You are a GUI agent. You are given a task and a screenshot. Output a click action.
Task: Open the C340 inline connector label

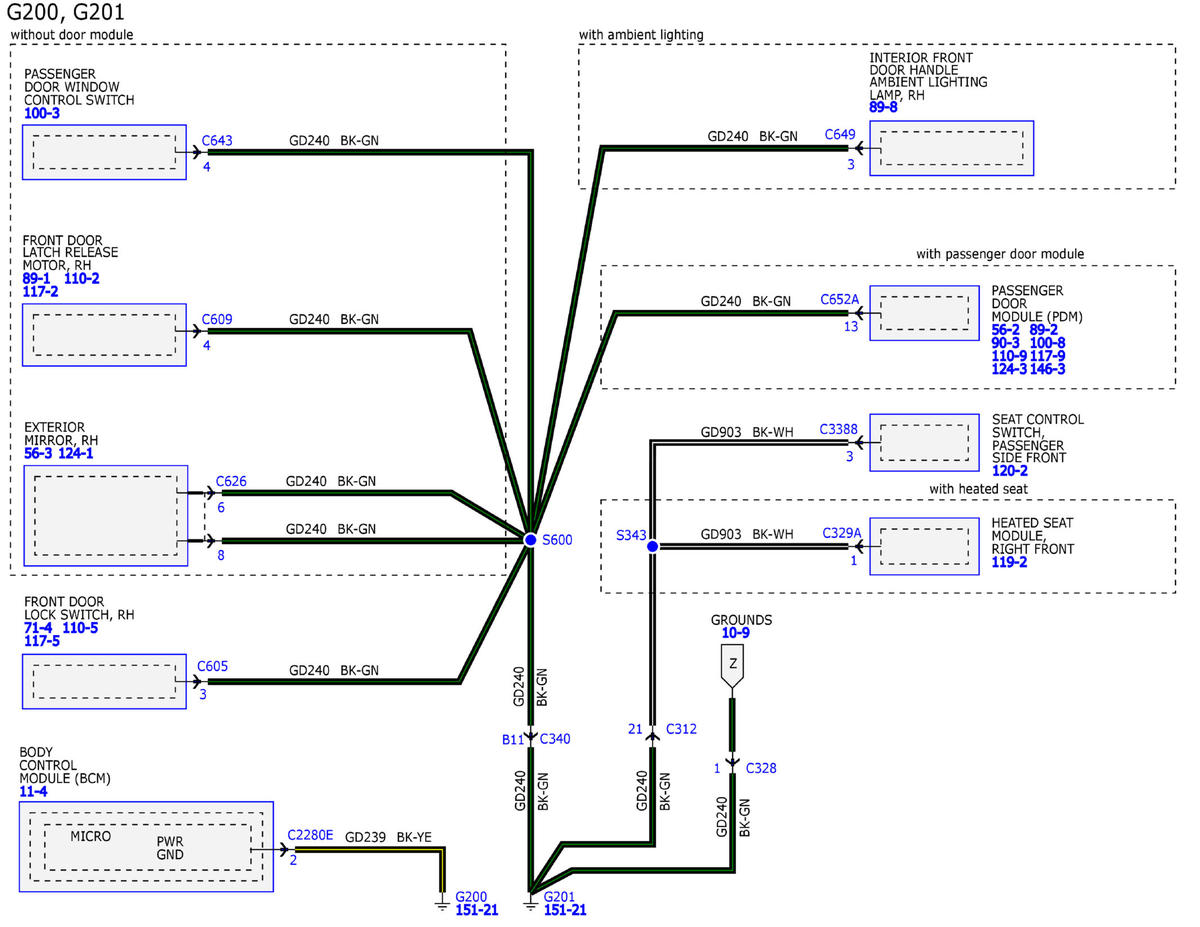[x=555, y=739]
